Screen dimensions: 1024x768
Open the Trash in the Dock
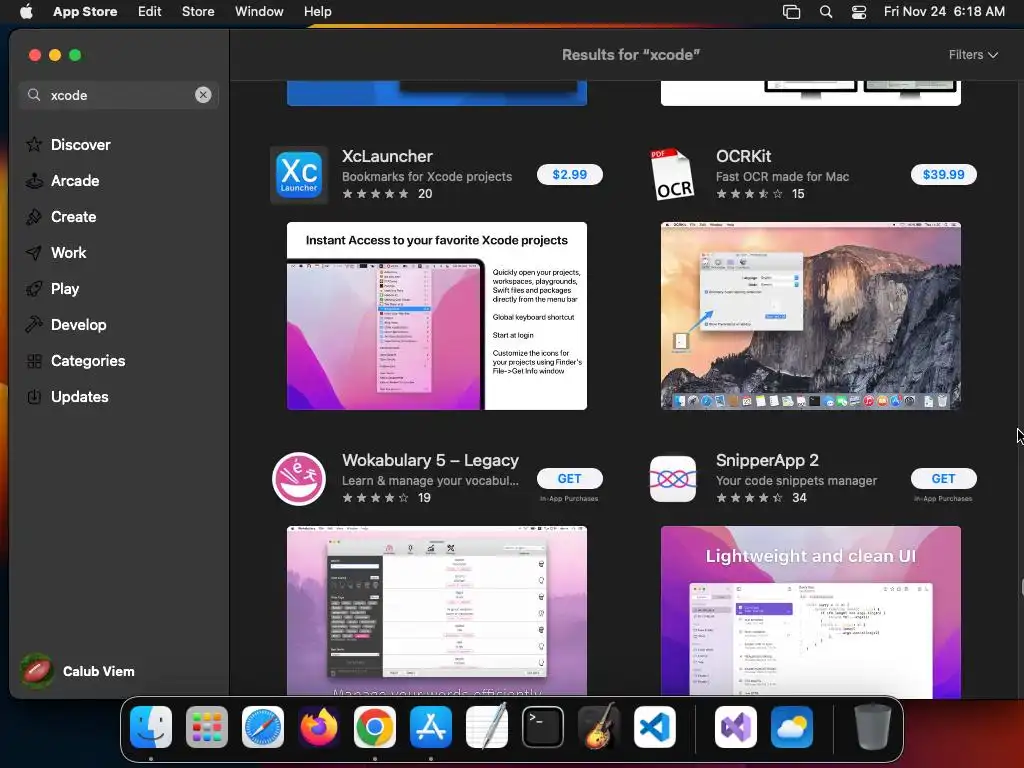(873, 727)
